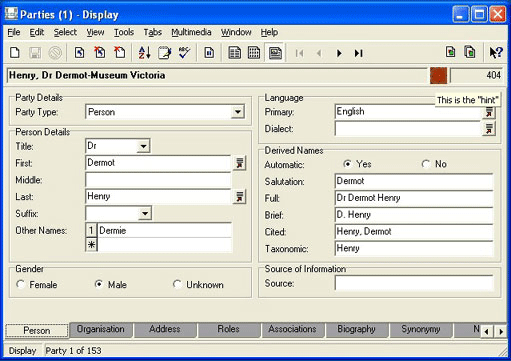Switch to the Organisation tab

tap(101, 329)
